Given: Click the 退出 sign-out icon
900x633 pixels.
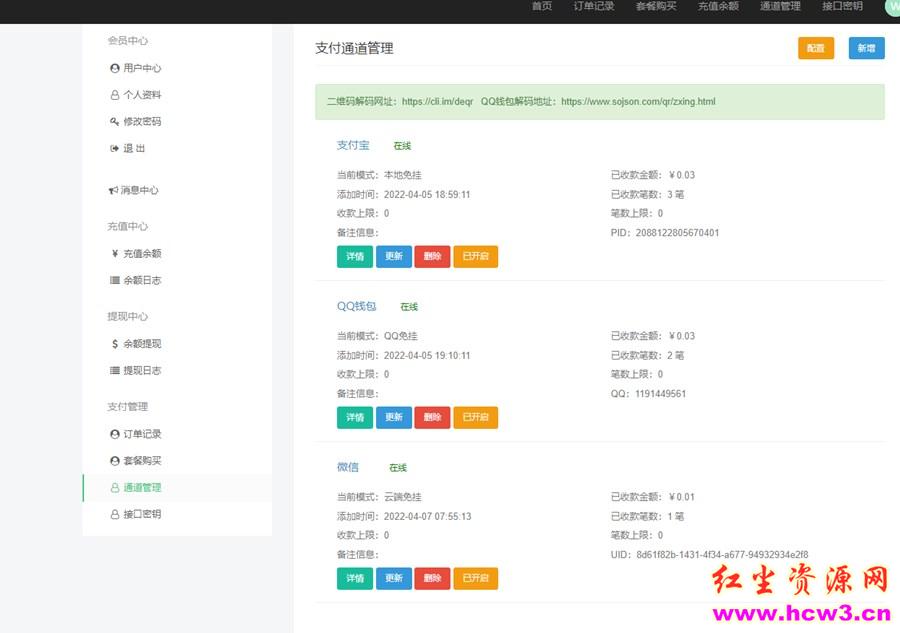Looking at the screenshot, I should tap(115, 148).
